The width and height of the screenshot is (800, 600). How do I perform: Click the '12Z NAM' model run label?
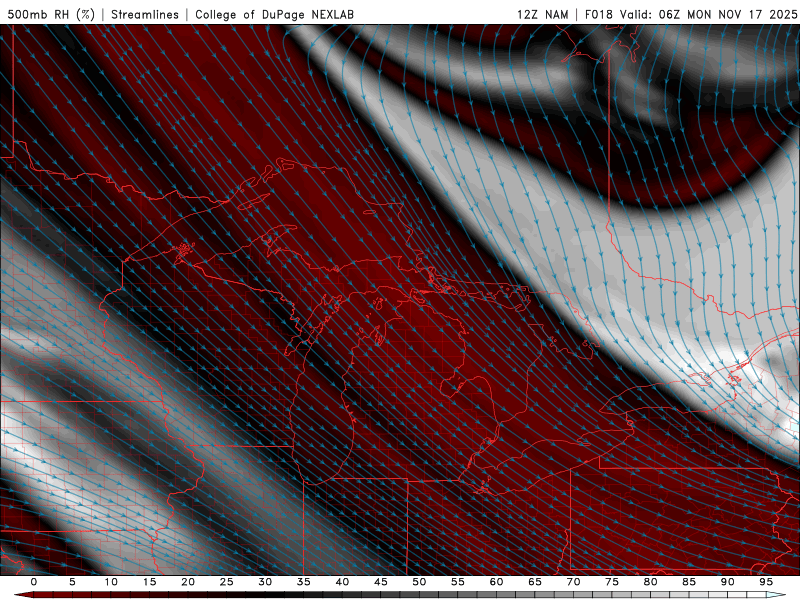click(542, 14)
